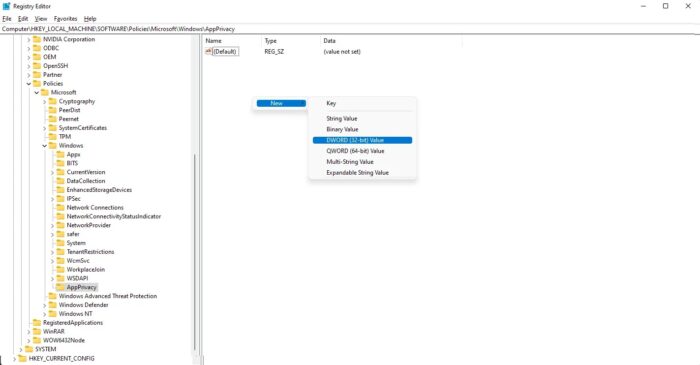The height and width of the screenshot is (365, 700).
Task: Click the Registry Editor app icon
Action: [6, 6]
